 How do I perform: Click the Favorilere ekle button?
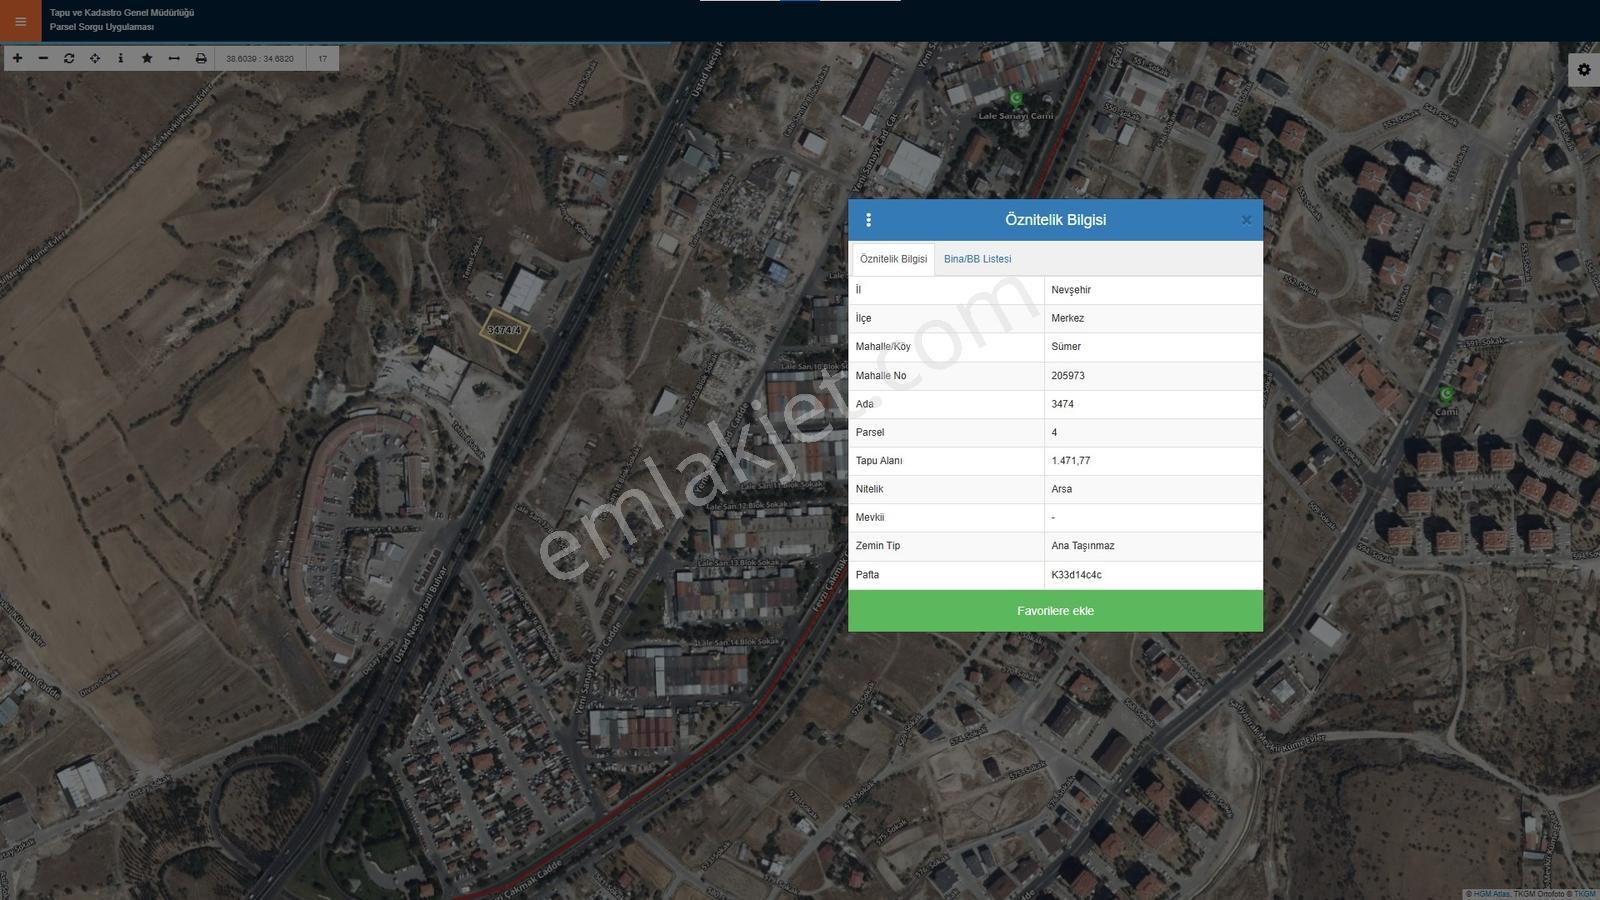[x=1055, y=611]
